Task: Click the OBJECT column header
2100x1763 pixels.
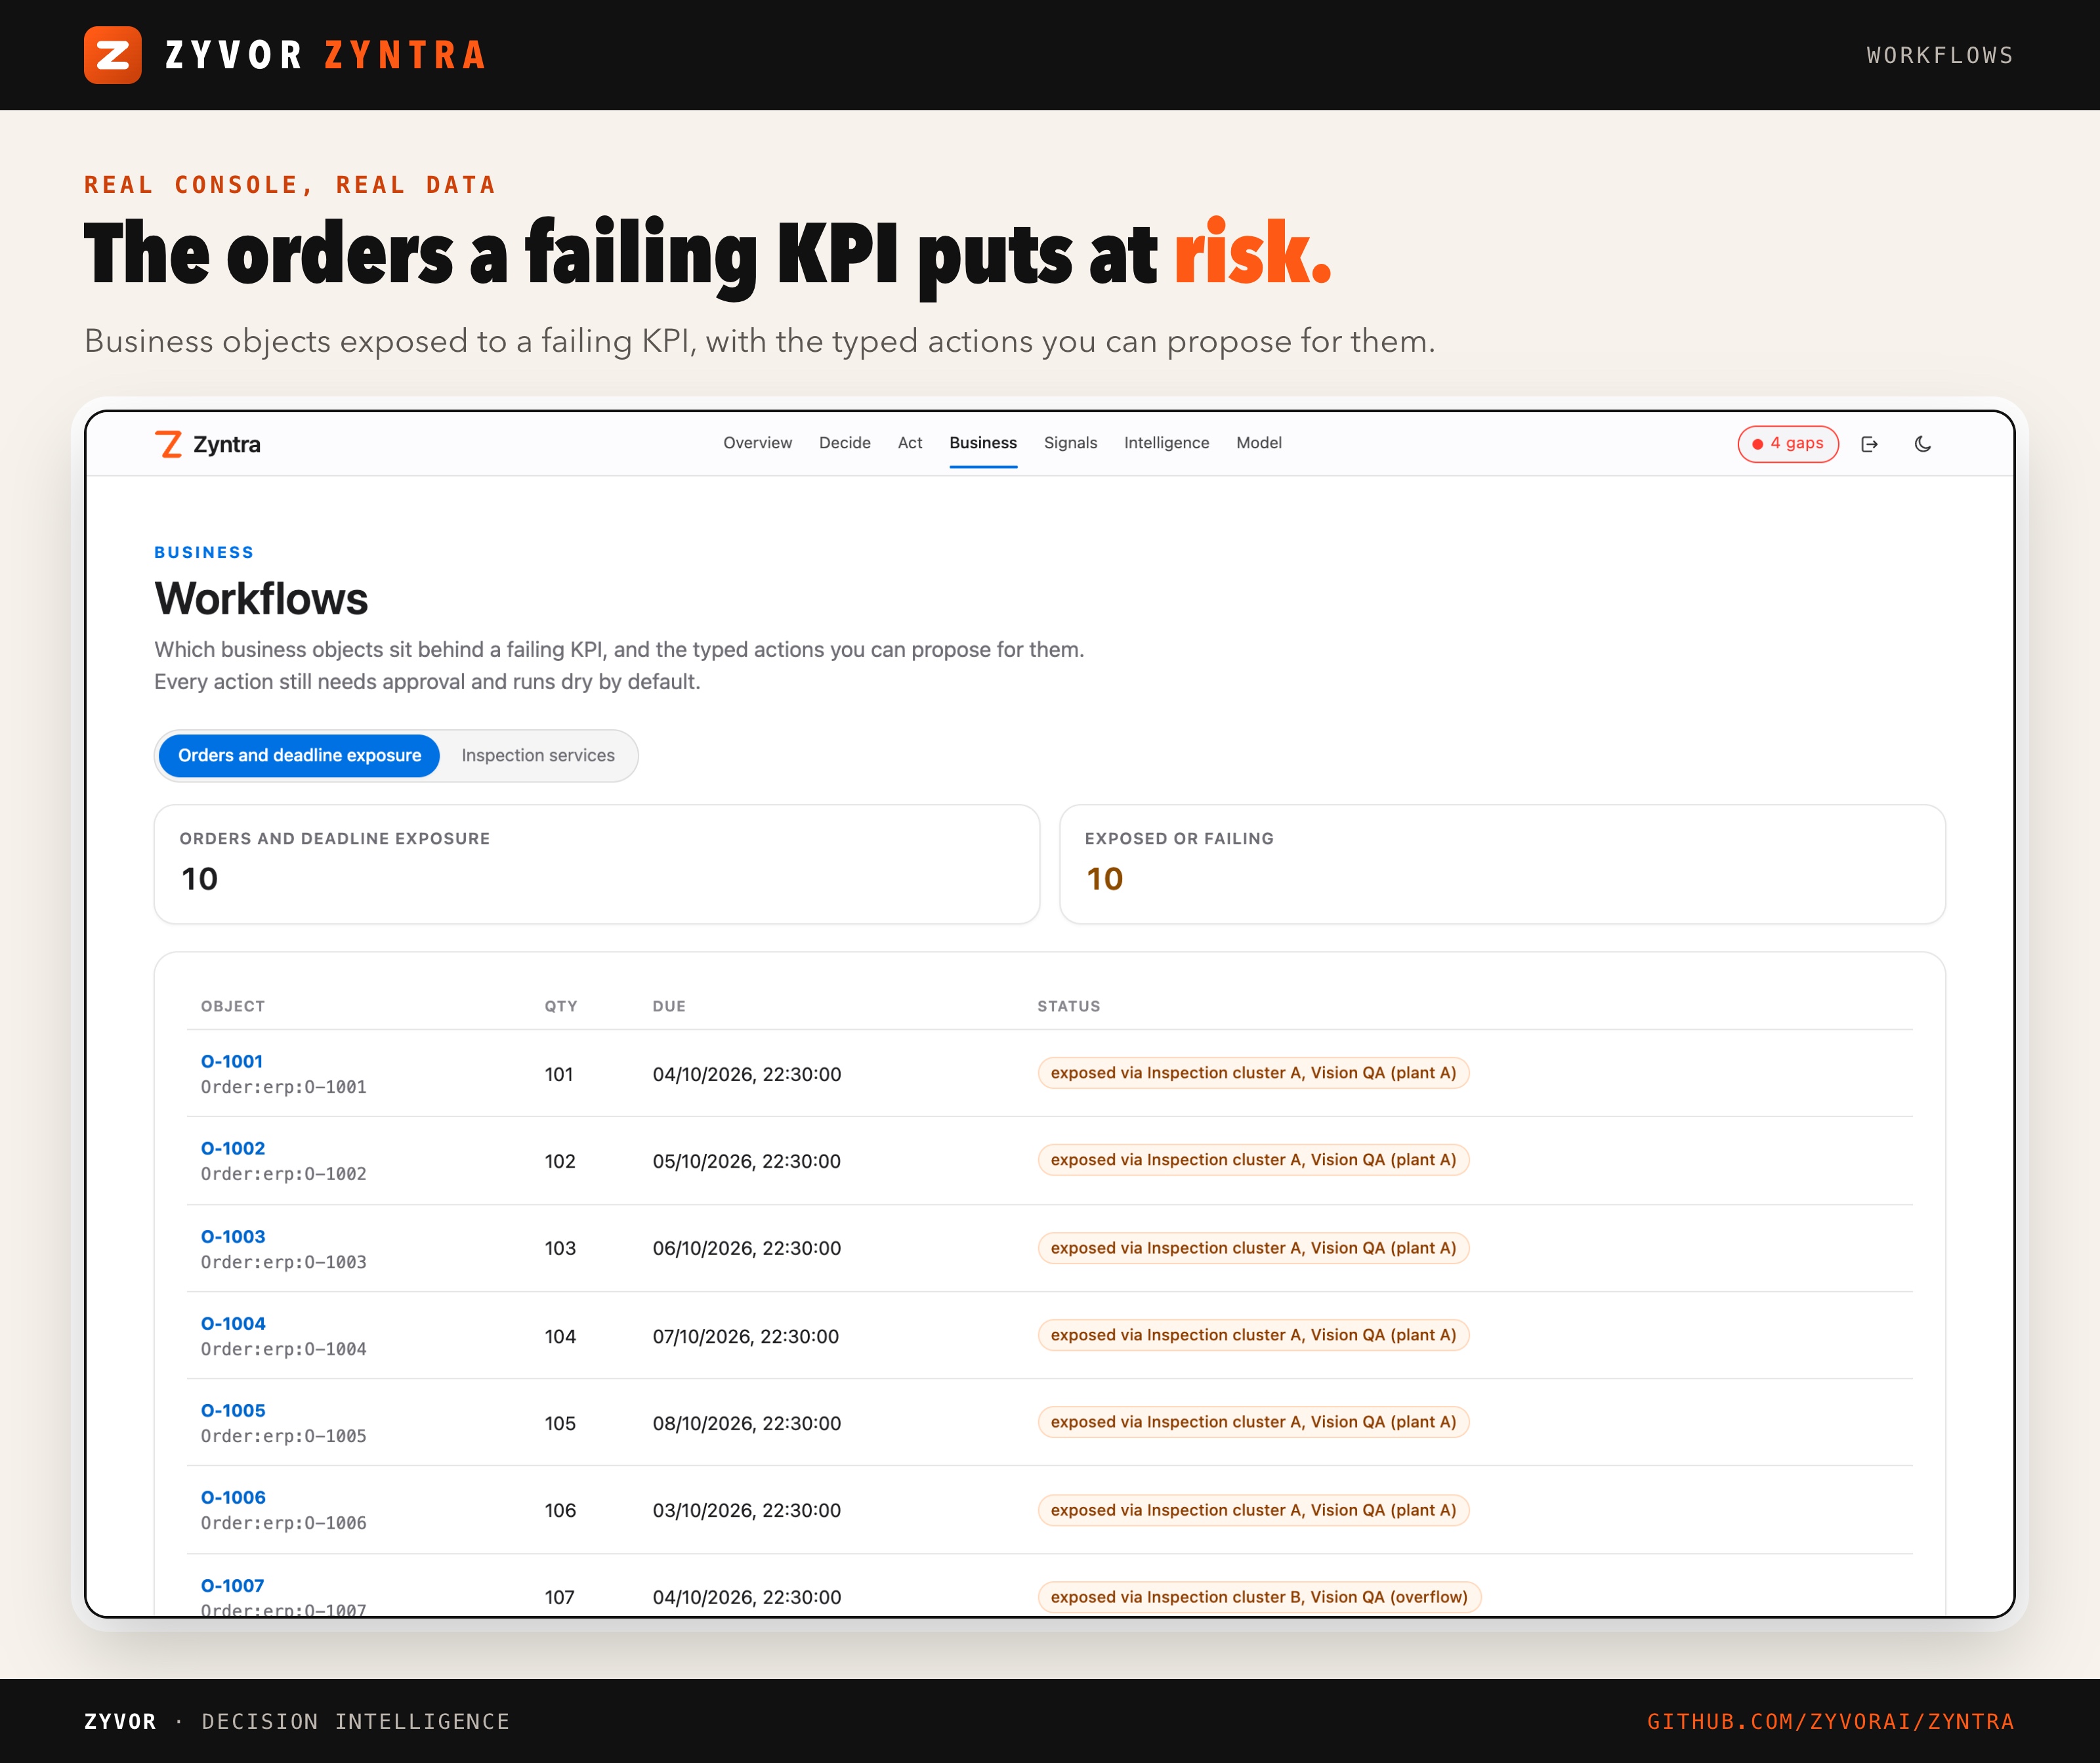Action: point(233,1006)
